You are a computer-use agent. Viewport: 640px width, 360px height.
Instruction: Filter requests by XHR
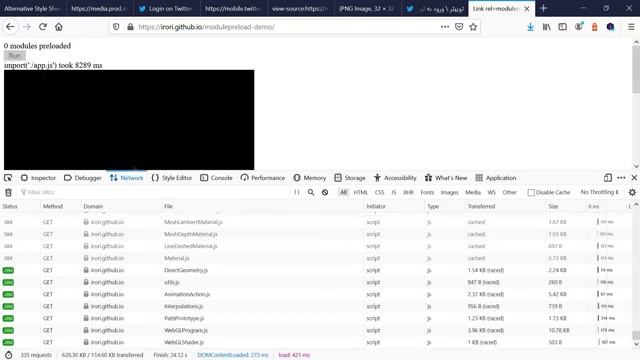coord(408,192)
